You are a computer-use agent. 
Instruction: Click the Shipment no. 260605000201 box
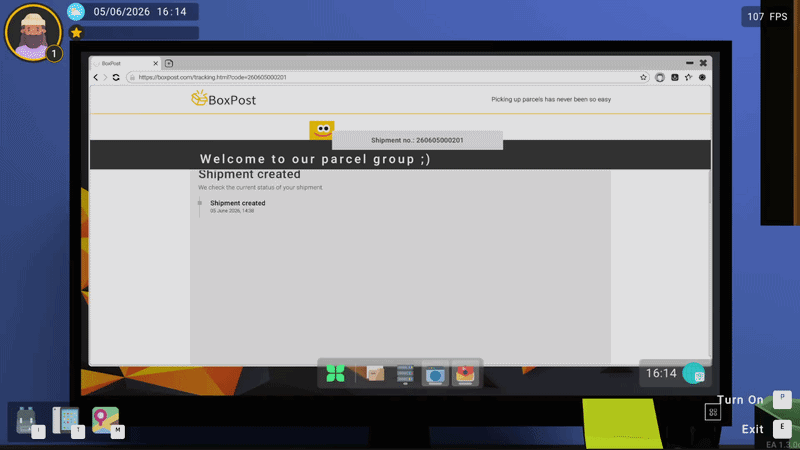pyautogui.click(x=417, y=140)
